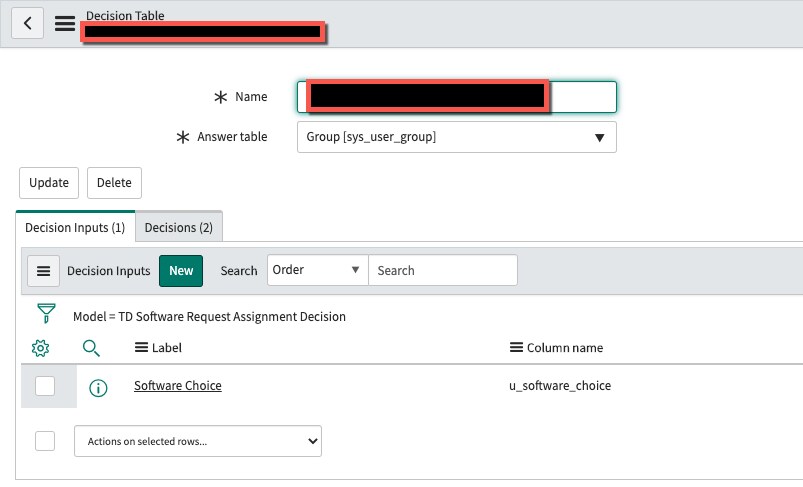Open Actions on selected rows dropdown
The height and width of the screenshot is (487, 803).
pos(198,441)
